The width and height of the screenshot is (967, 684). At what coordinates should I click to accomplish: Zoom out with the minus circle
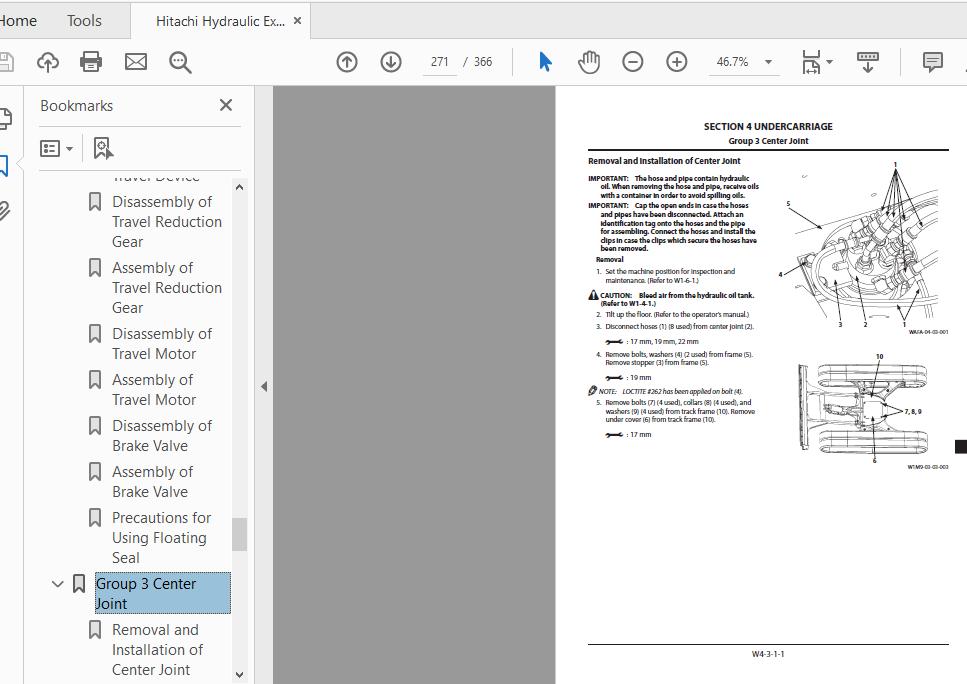coord(632,62)
